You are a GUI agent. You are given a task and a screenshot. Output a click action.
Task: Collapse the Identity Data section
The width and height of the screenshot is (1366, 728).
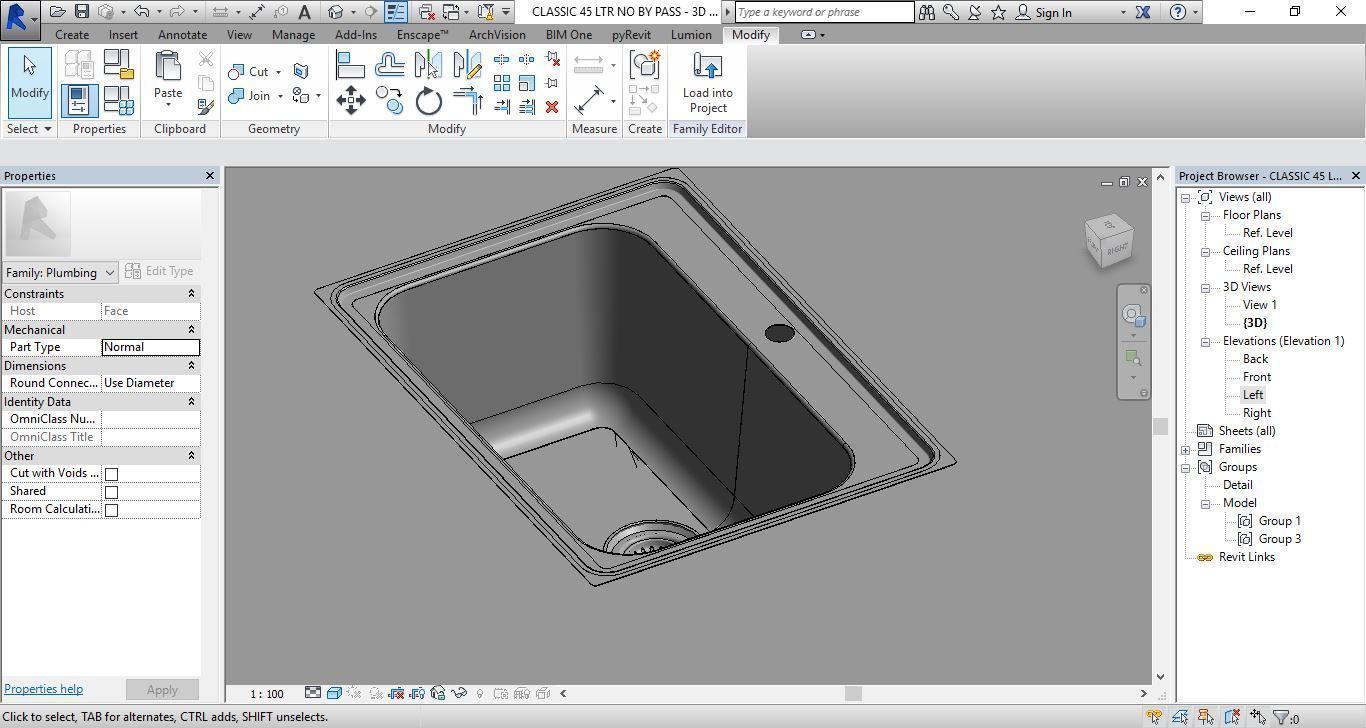point(191,402)
